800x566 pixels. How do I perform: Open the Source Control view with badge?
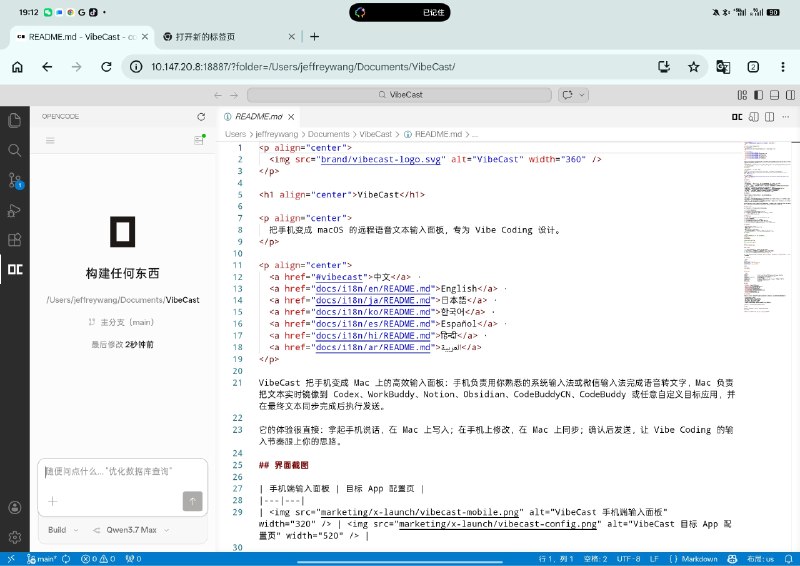tap(15, 180)
